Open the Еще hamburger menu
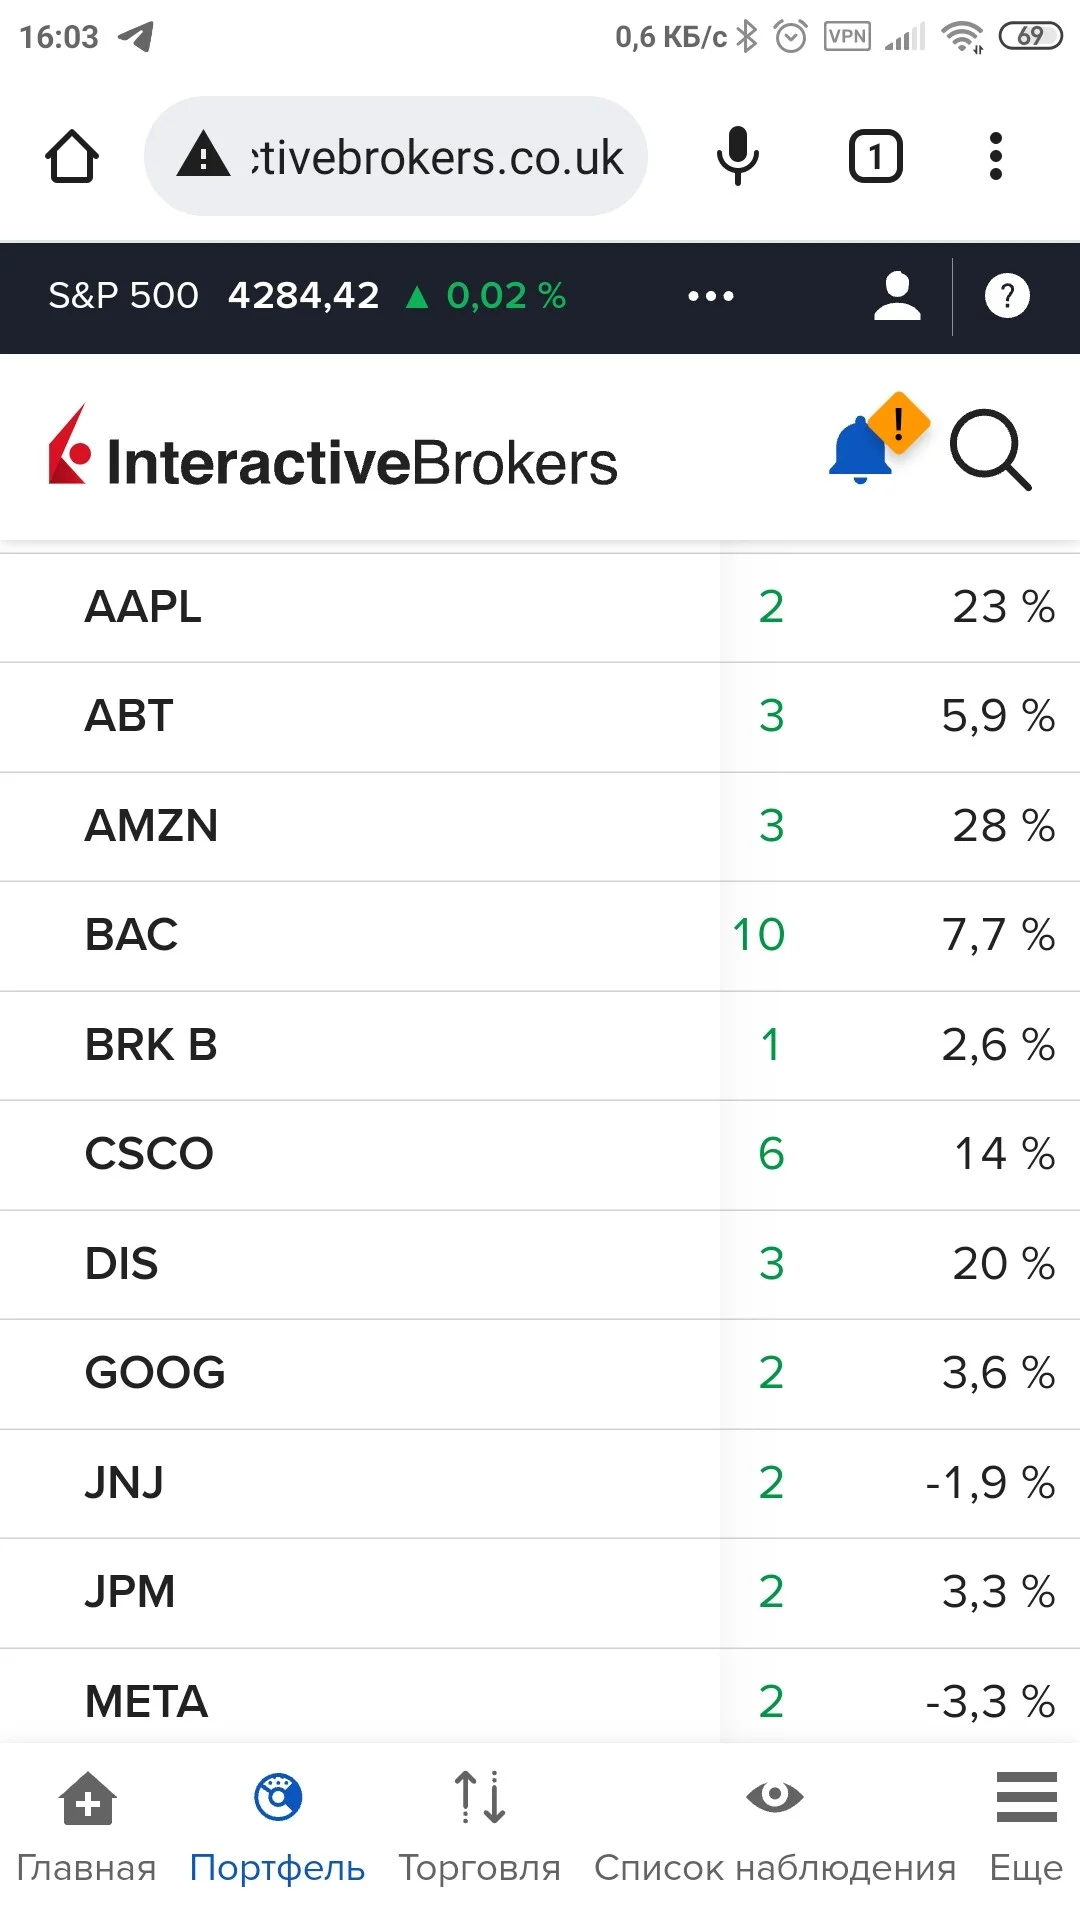The image size is (1080, 1920). click(x=1026, y=1827)
